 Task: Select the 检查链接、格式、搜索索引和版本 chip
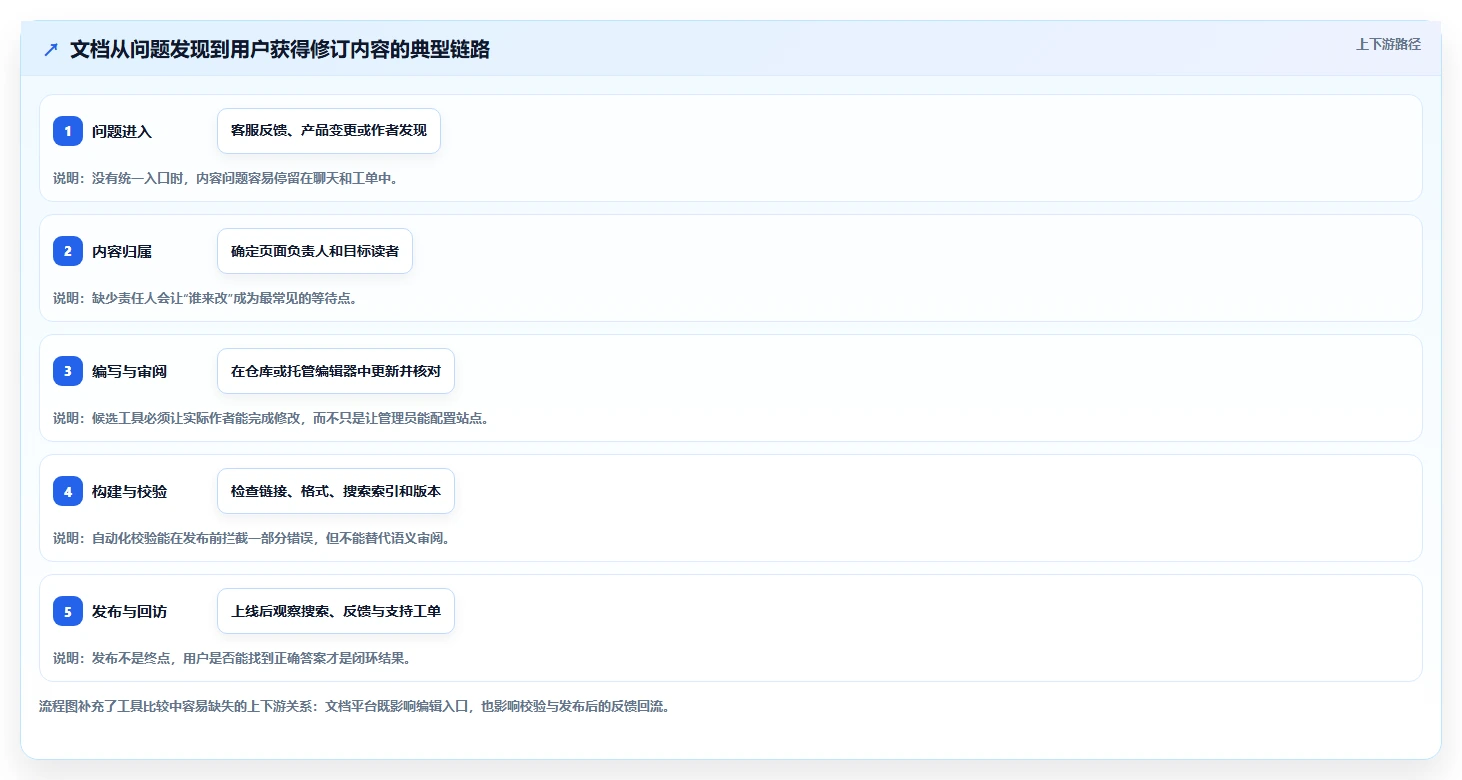click(336, 491)
